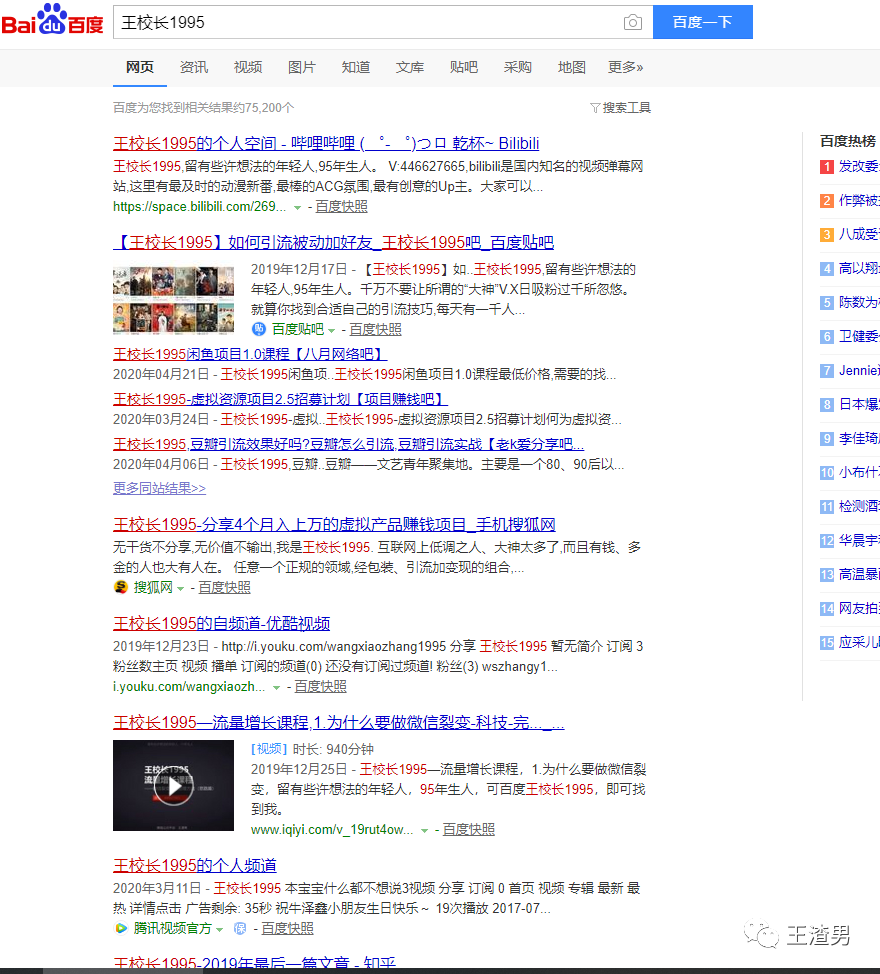Click the https://space.bilibili.com/269... URL

(x=200, y=207)
